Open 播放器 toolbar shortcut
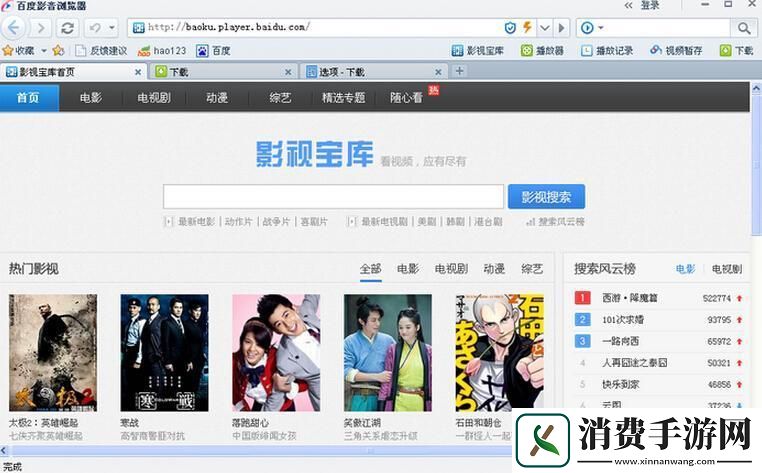Image resolution: width=762 pixels, height=473 pixels. 542,51
